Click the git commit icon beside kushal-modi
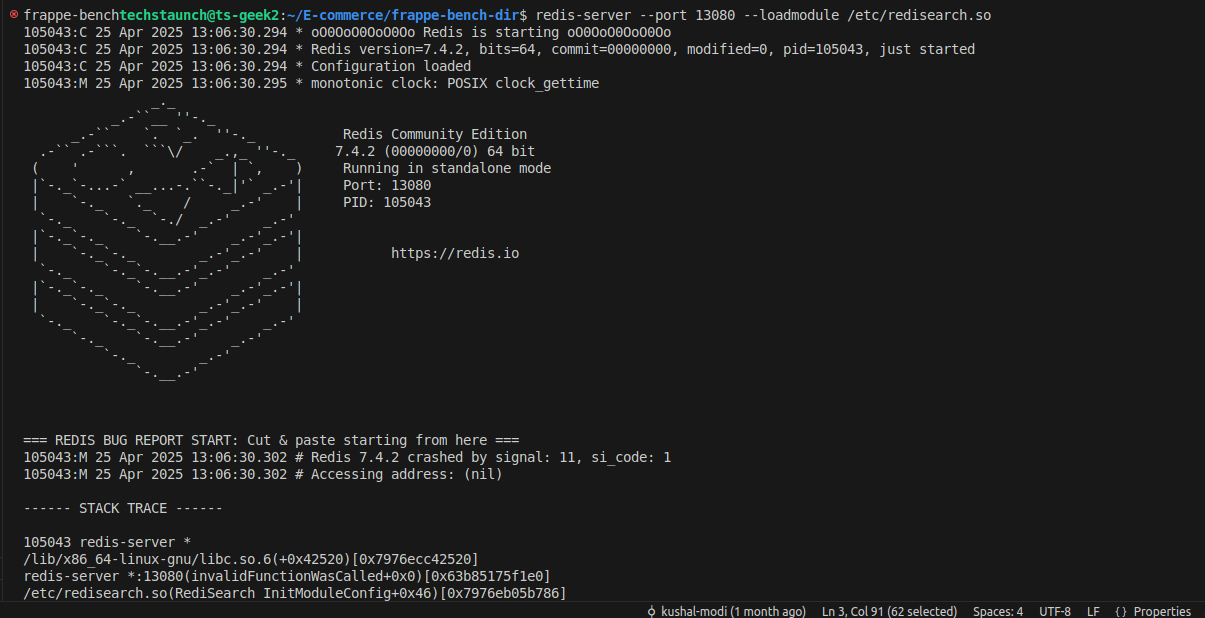 point(652,611)
